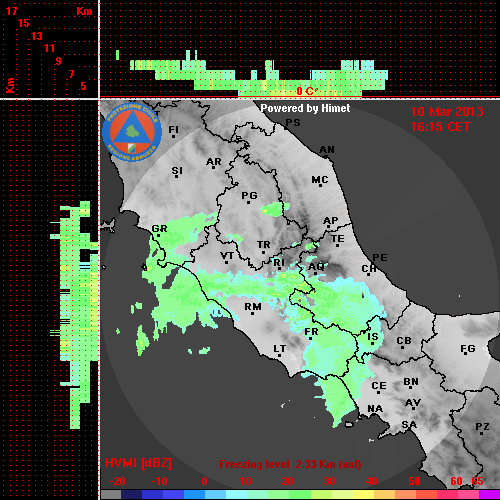Image resolution: width=500 pixels, height=500 pixels.
Task: Click the '0 C°' freezing line label
Action: click(306, 91)
